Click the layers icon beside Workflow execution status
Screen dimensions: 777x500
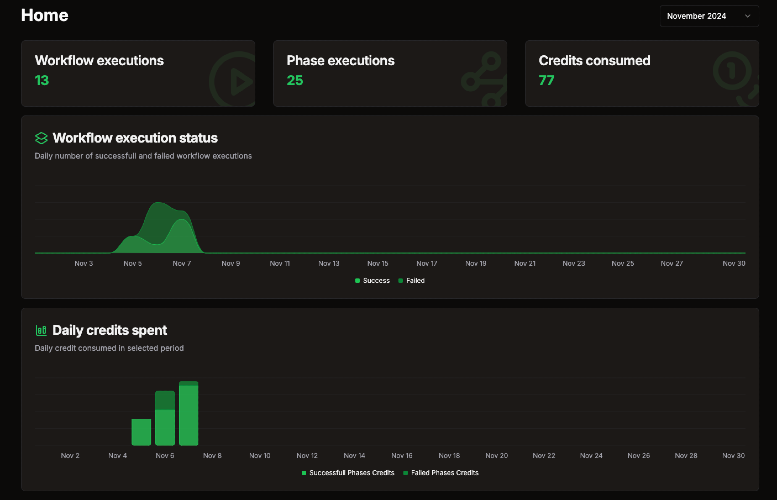point(41,138)
